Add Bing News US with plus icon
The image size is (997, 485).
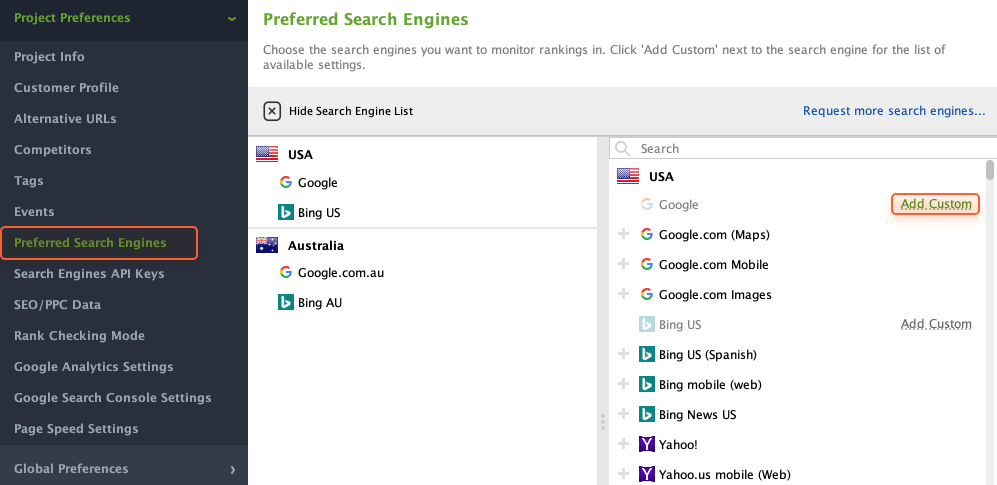[x=624, y=414]
